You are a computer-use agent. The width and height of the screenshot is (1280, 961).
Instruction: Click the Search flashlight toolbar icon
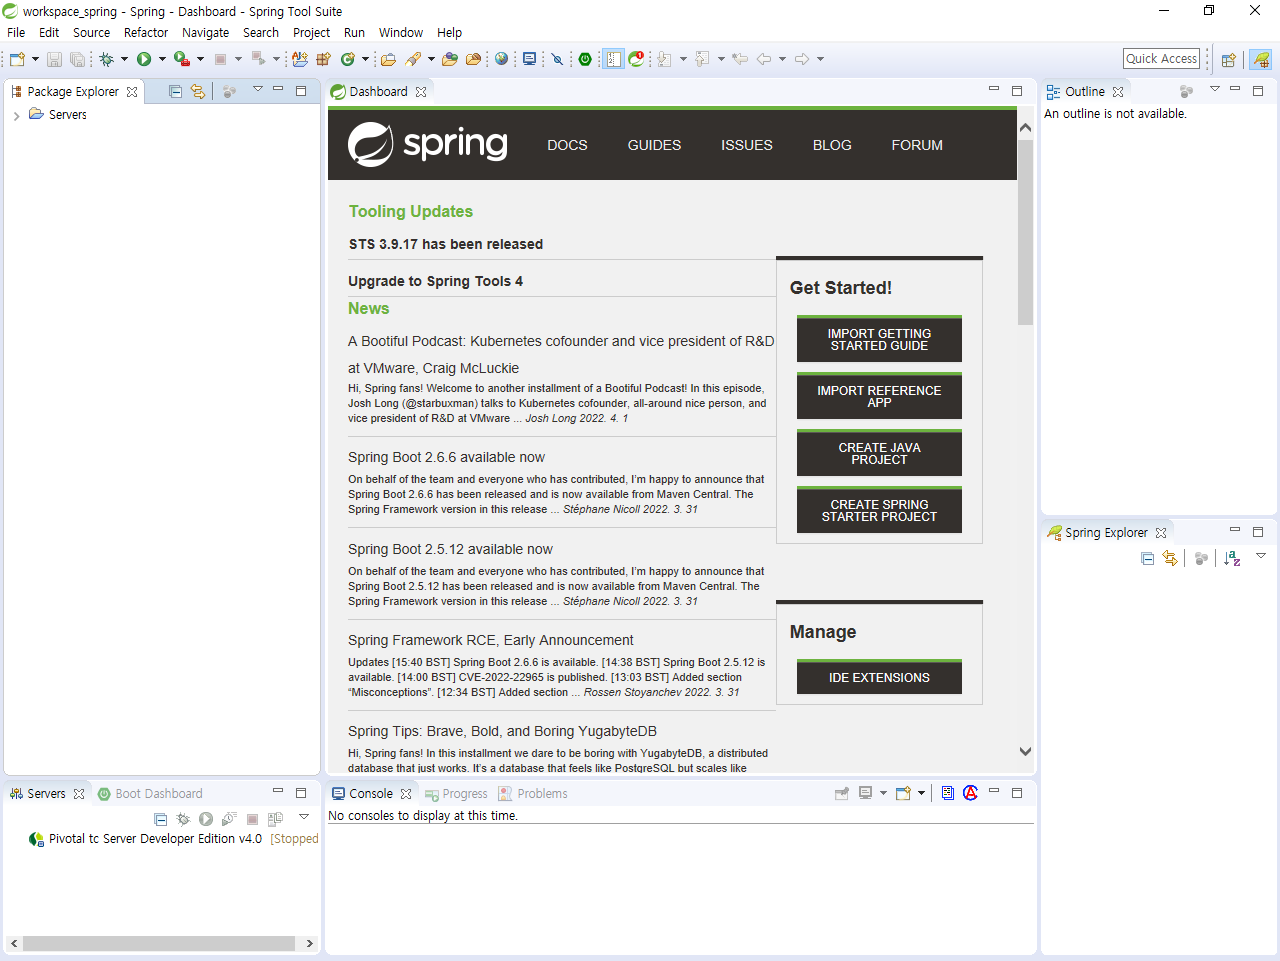click(413, 59)
